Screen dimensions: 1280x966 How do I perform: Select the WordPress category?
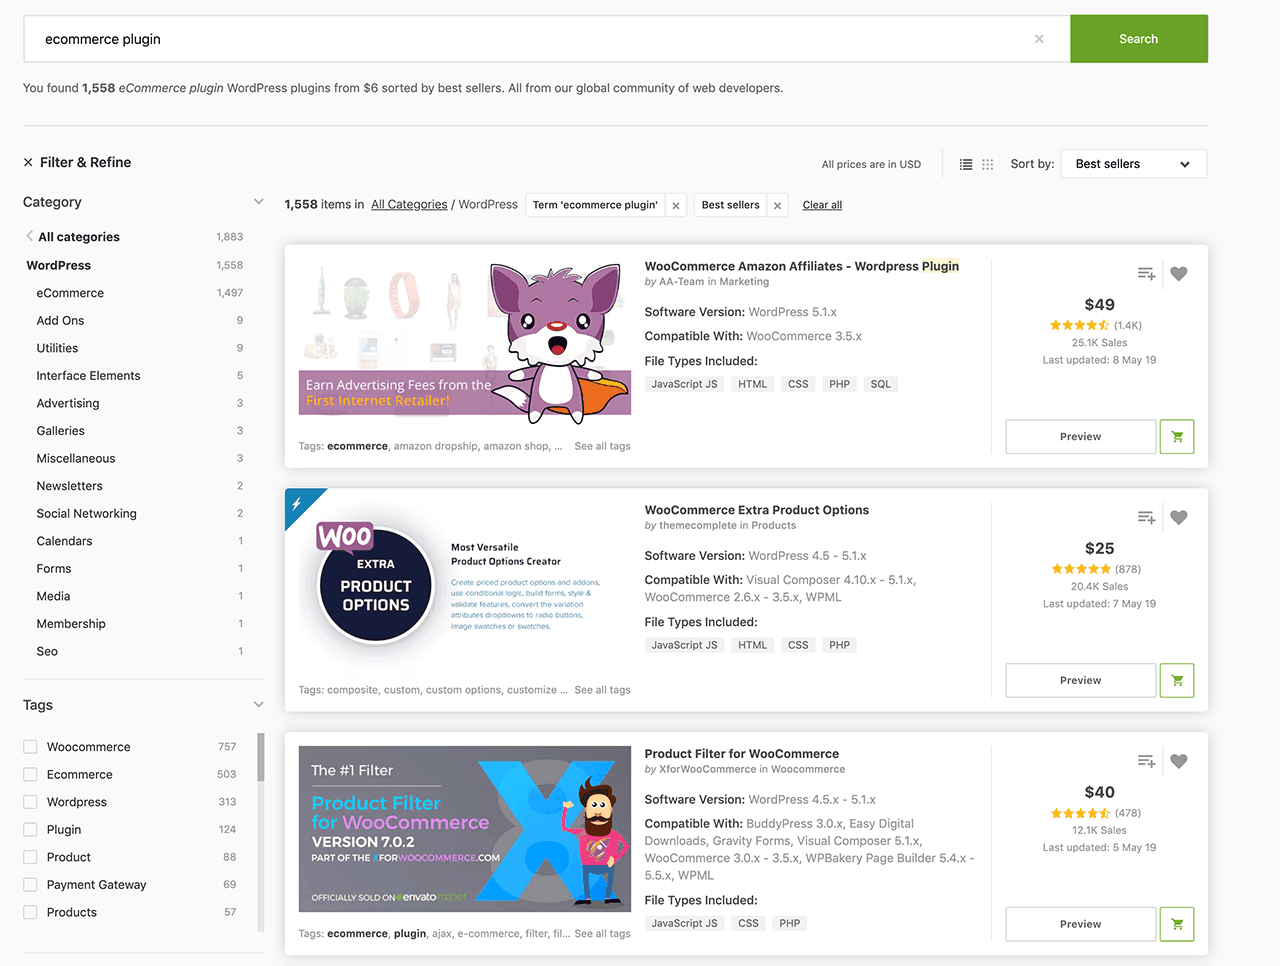[59, 265]
